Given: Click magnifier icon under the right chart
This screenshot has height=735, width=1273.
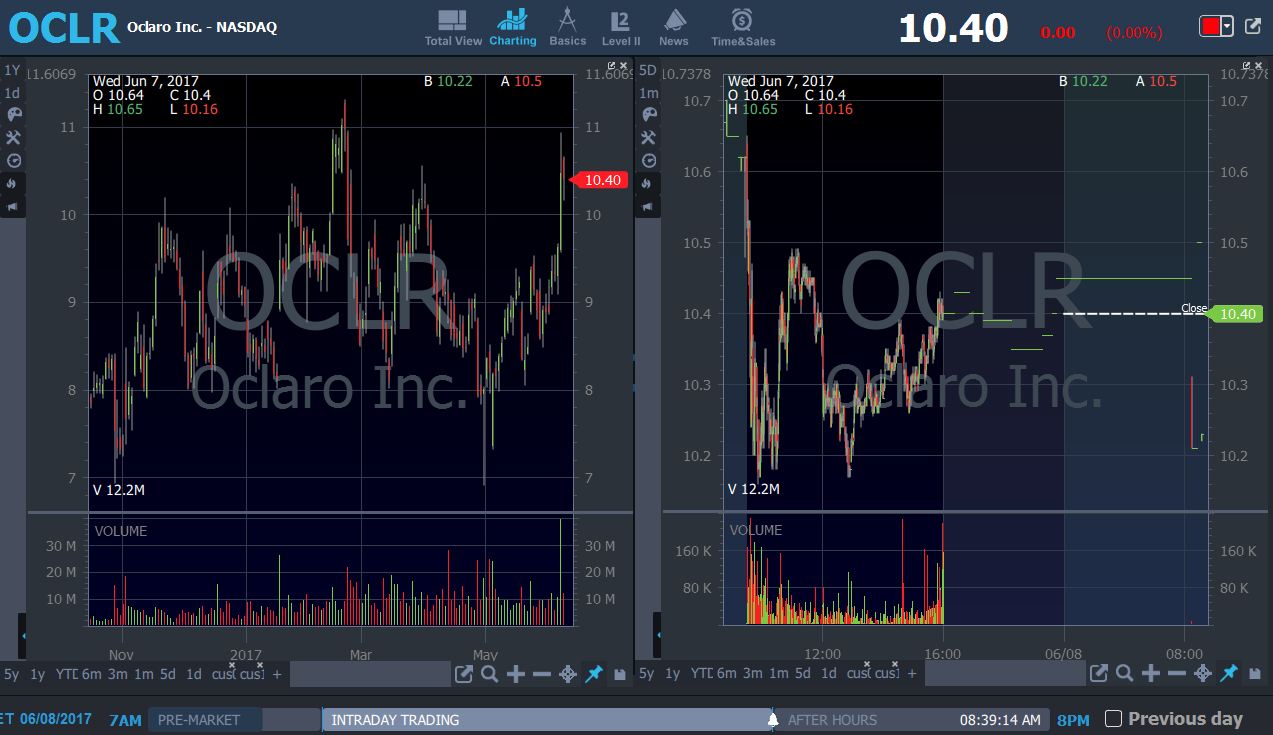Looking at the screenshot, I should [x=1124, y=674].
